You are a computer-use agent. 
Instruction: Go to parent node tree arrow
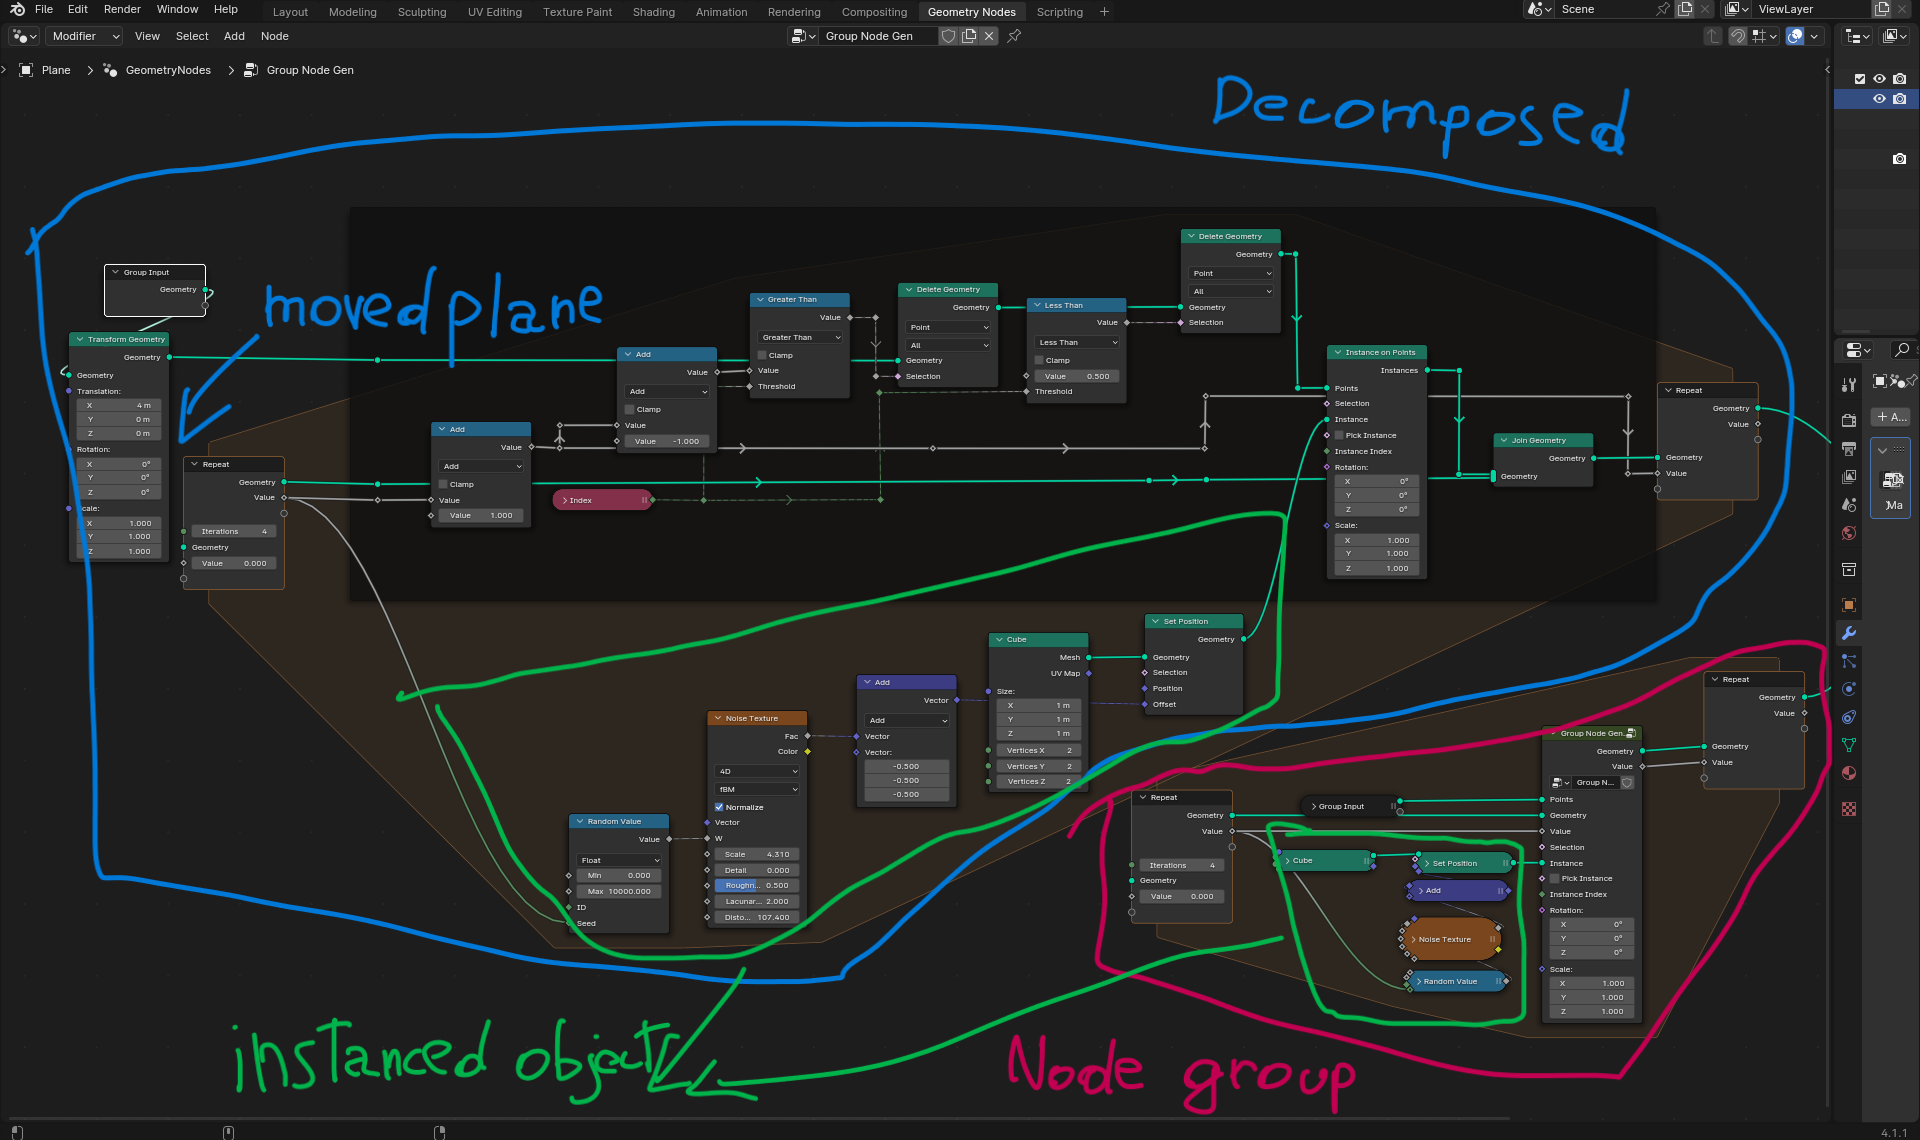1713,36
